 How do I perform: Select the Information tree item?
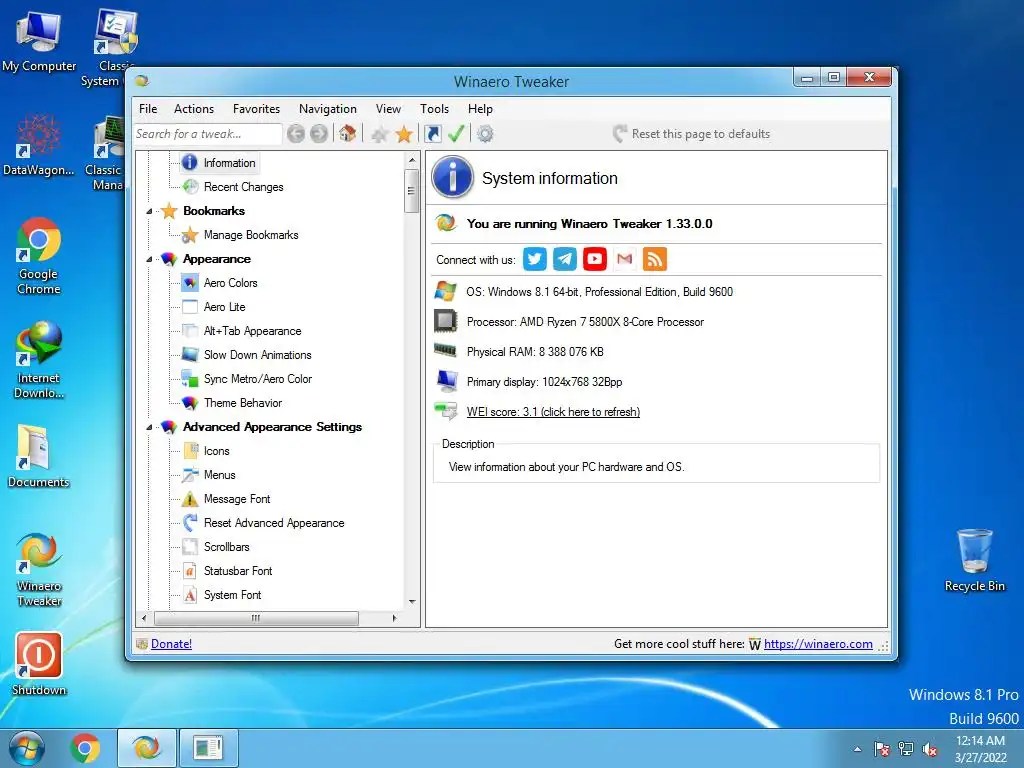[229, 163]
